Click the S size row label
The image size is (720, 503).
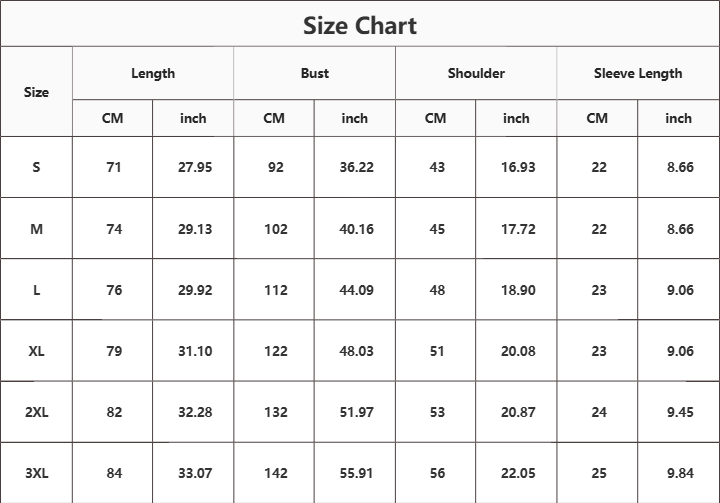point(36,167)
